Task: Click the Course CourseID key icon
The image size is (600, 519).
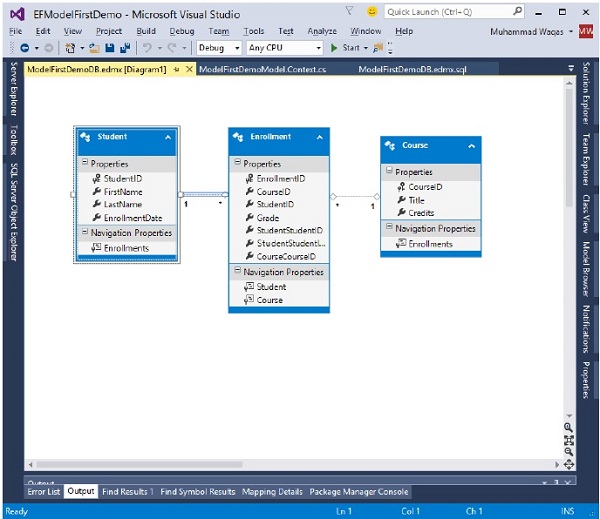Action: pyautogui.click(x=401, y=187)
